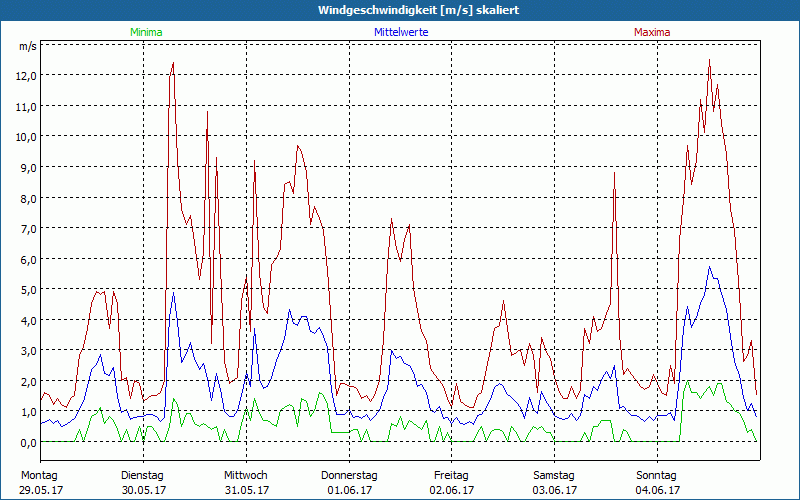
Task: Select the red 'Maxima' legend label
Action: tap(652, 32)
